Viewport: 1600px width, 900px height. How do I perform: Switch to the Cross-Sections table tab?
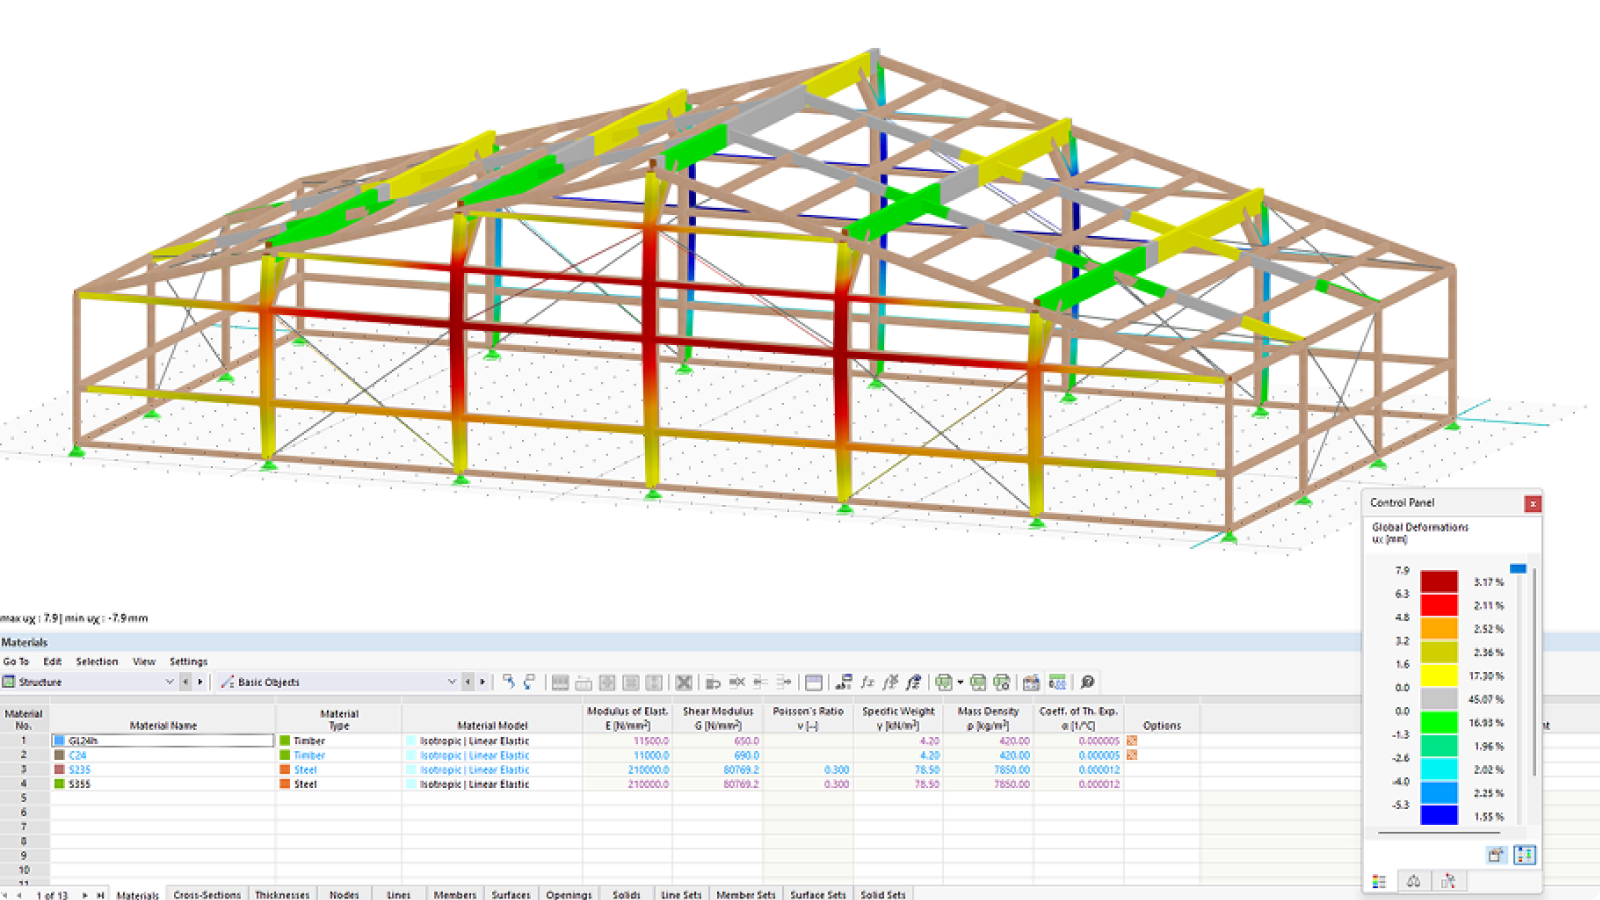point(206,895)
